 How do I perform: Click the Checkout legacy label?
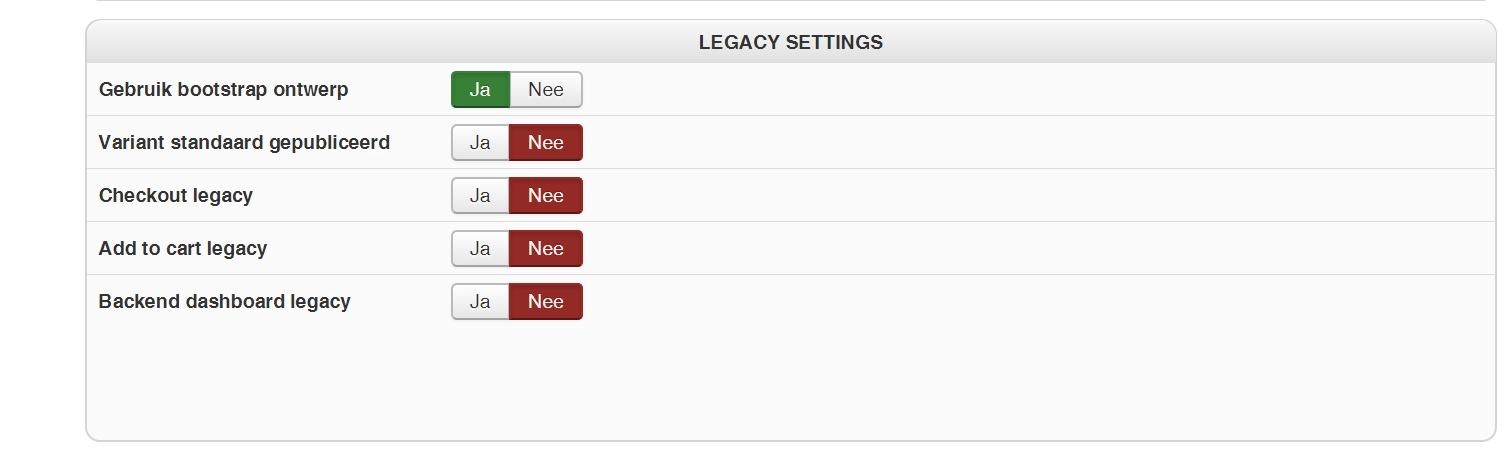pos(175,195)
